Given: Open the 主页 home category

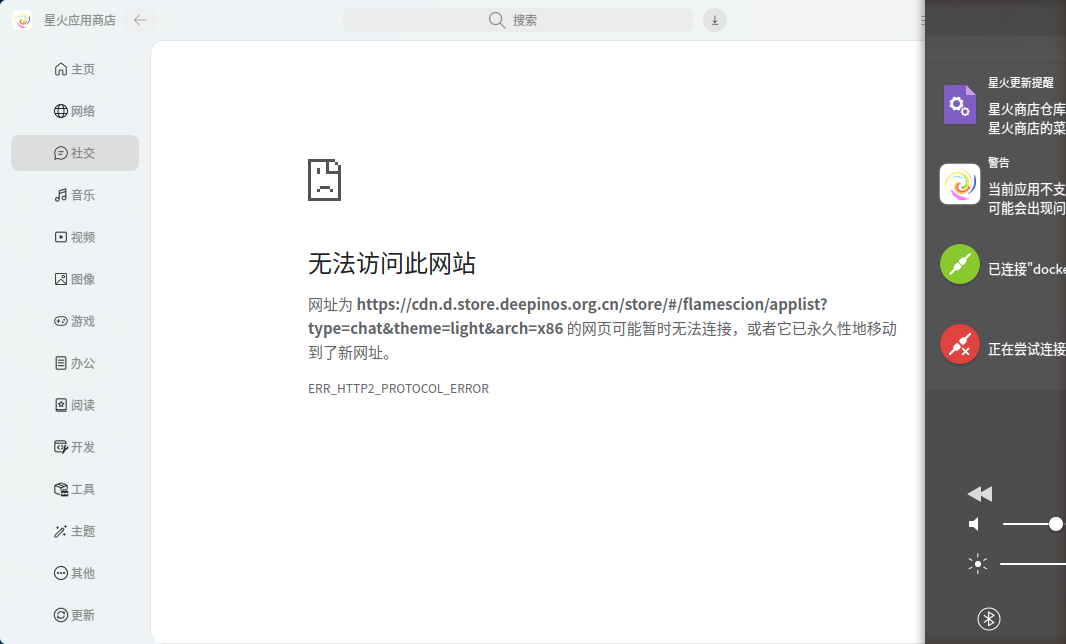Looking at the screenshot, I should tap(75, 69).
